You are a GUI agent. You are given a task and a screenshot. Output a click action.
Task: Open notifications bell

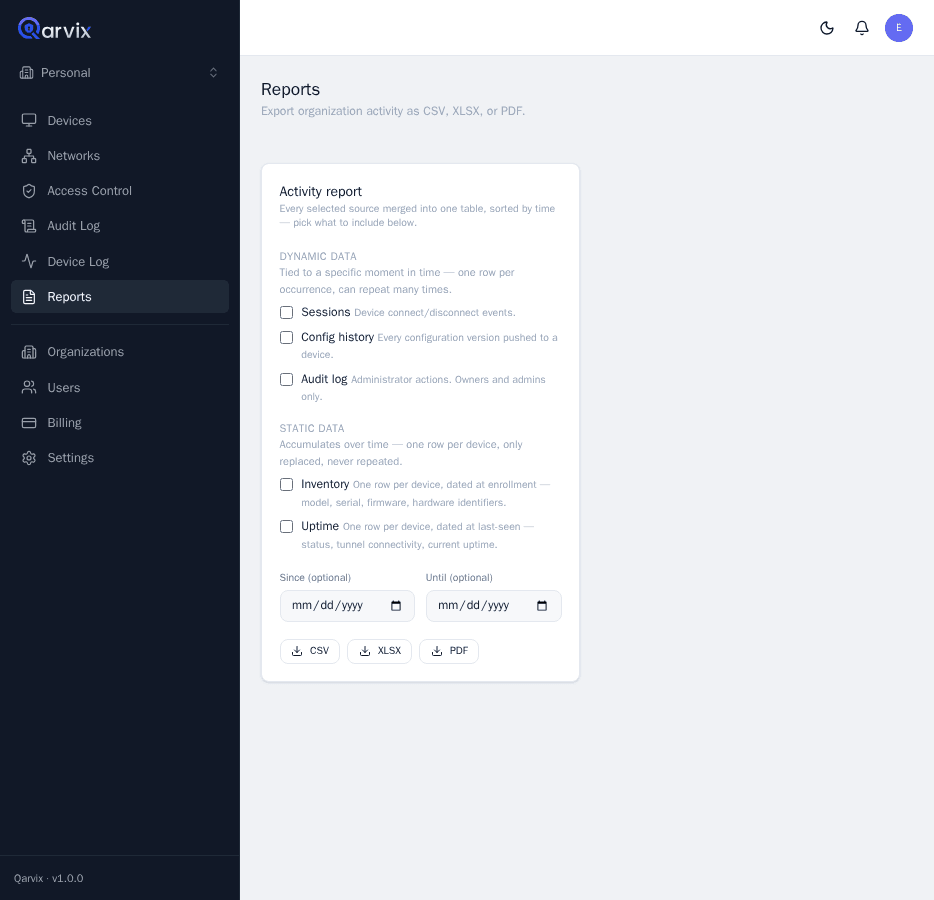tap(862, 28)
